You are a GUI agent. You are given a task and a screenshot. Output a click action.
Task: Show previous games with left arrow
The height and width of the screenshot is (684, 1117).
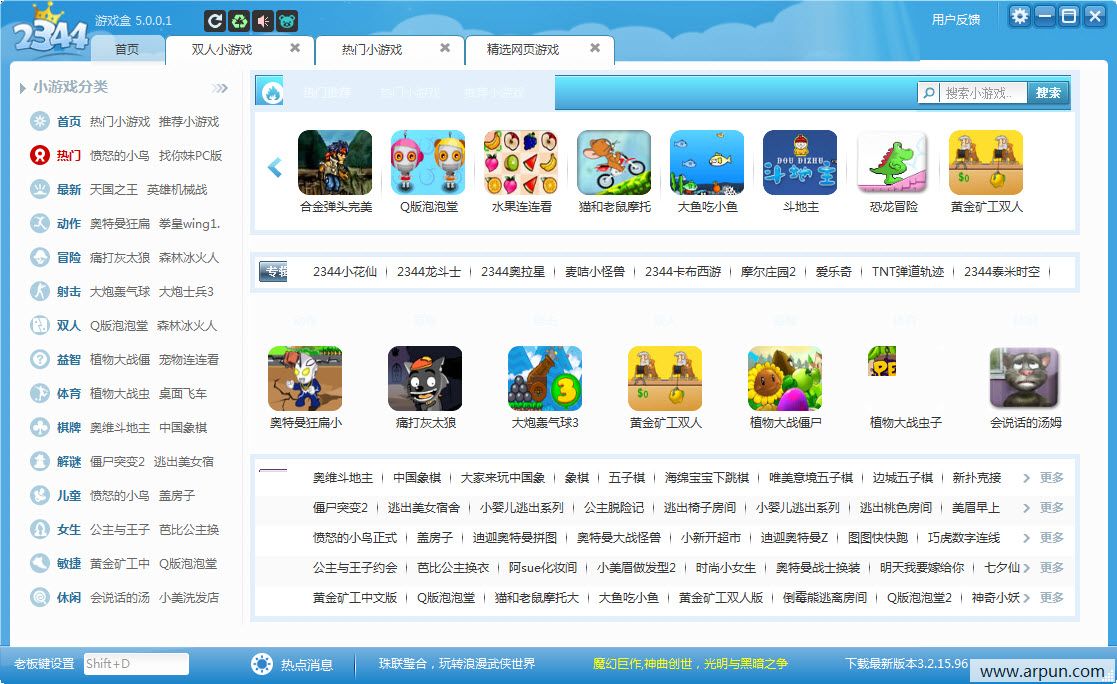(274, 167)
